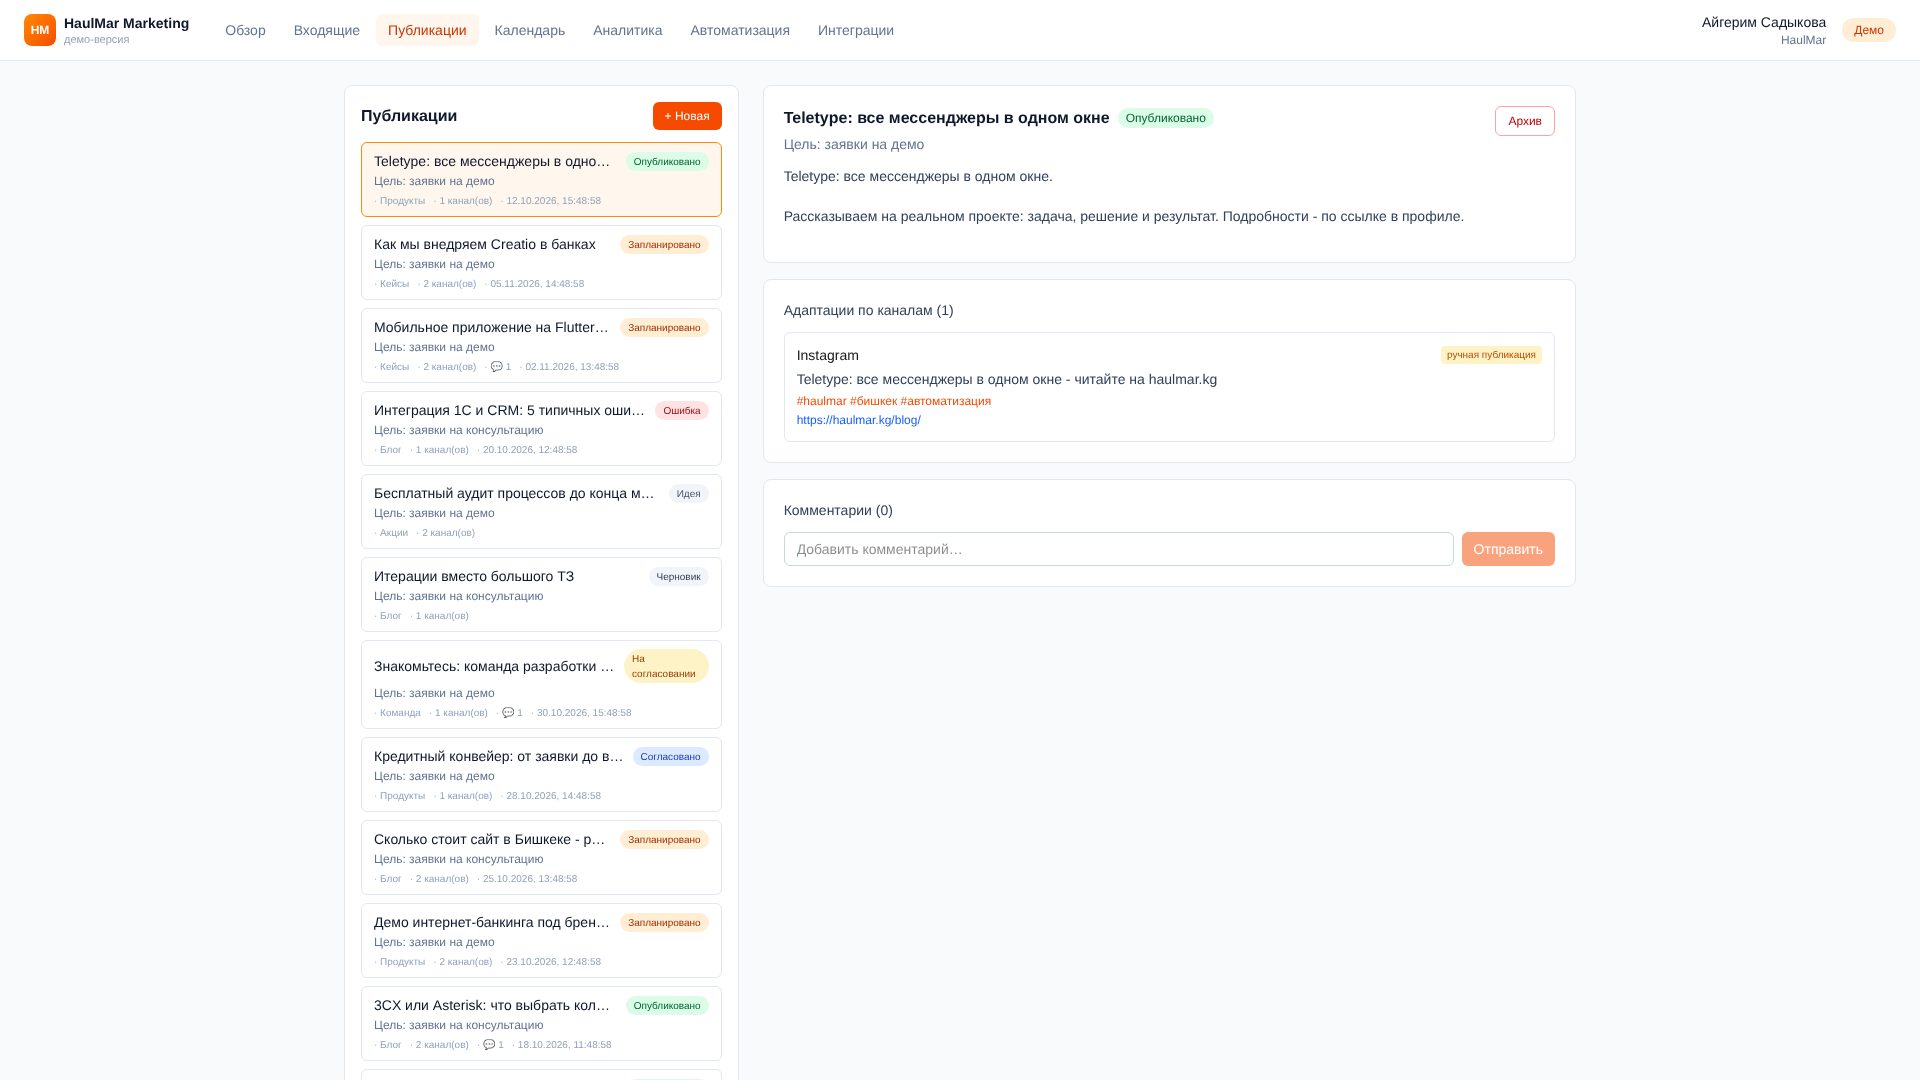1920x1080 pixels.
Task: Select the Интеграция 1С и CRM publication
Action: coord(541,428)
